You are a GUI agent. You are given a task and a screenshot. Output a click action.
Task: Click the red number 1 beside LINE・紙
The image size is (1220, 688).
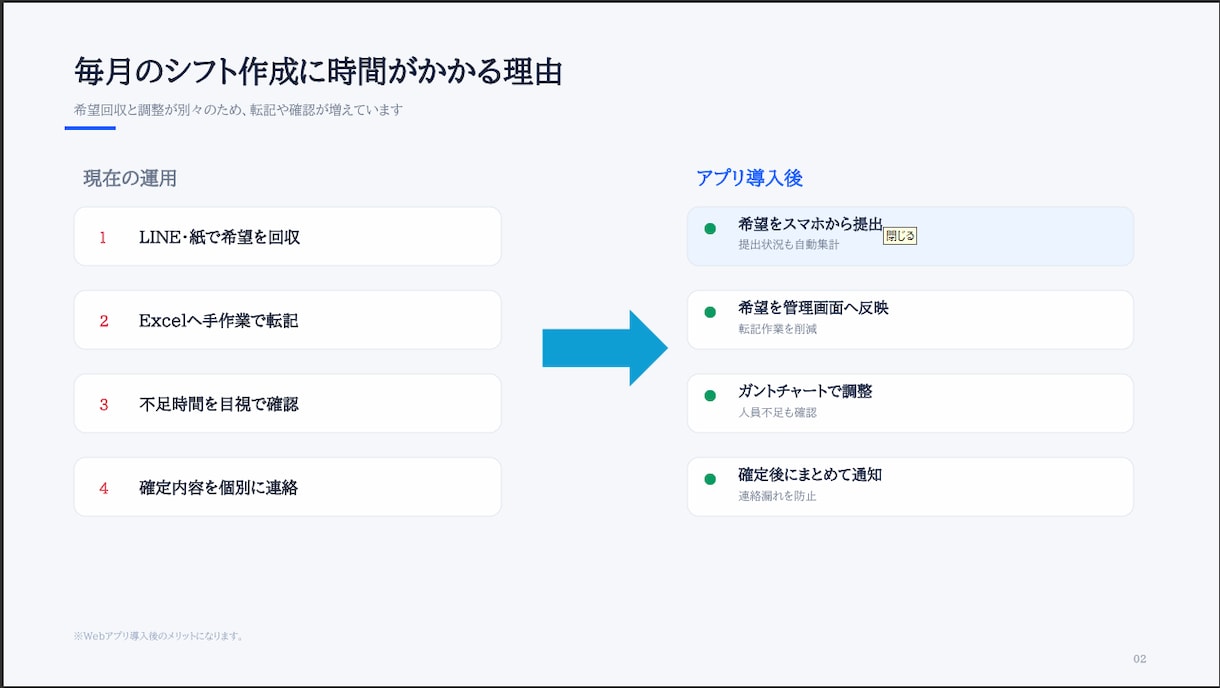click(x=103, y=238)
